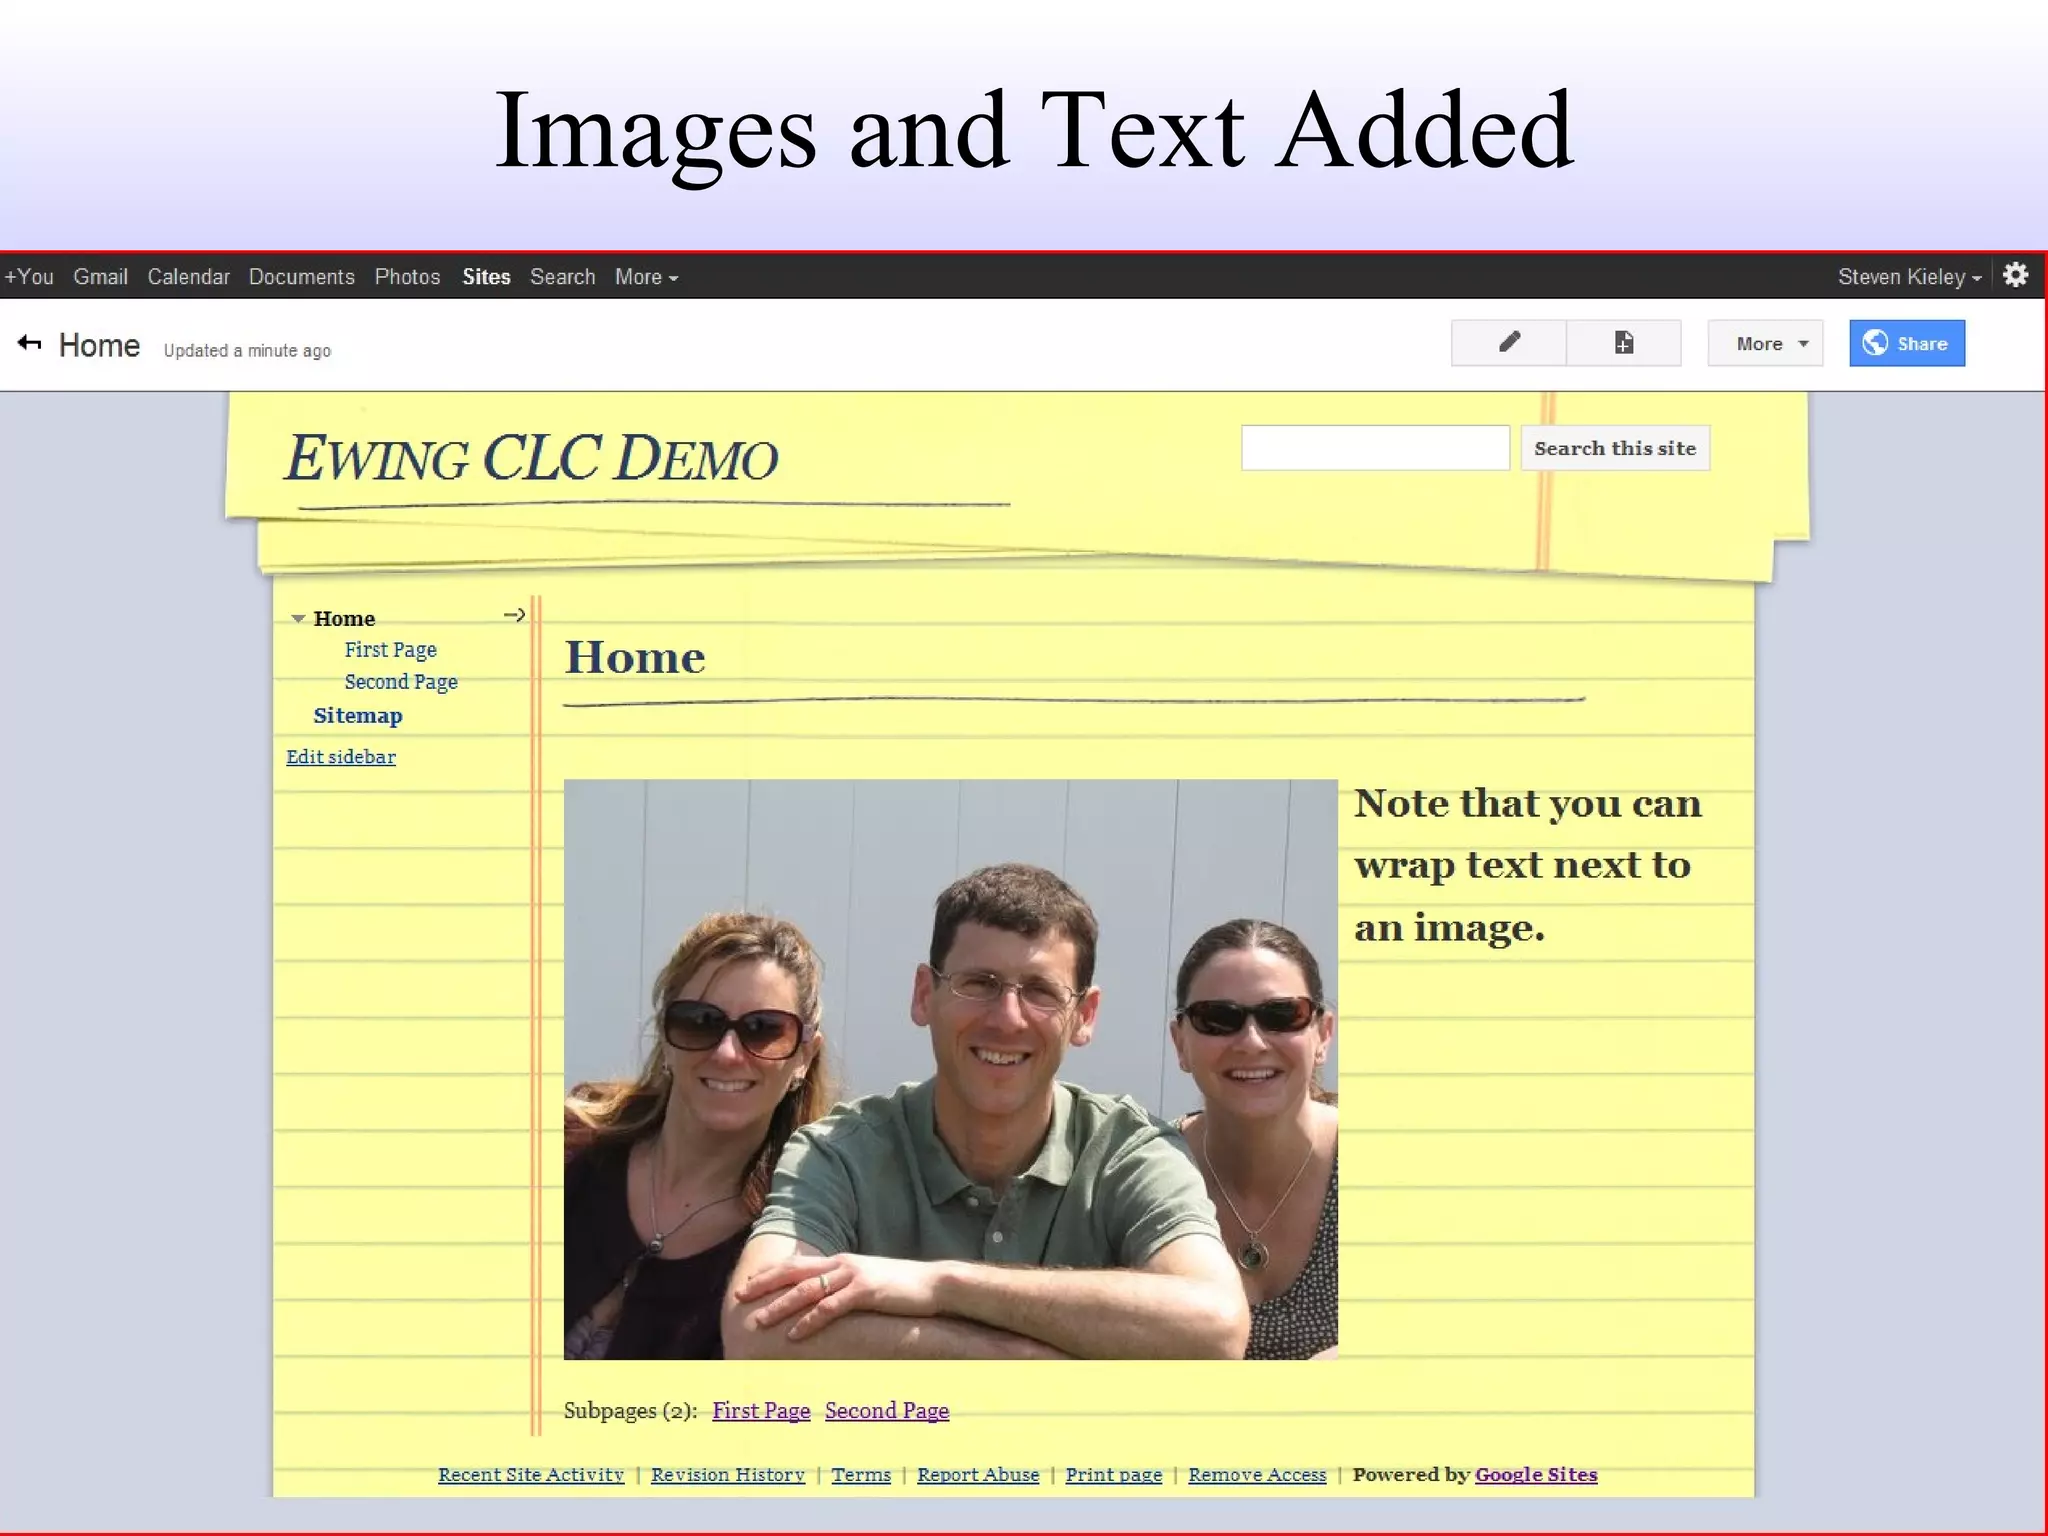The height and width of the screenshot is (1536, 2048).
Task: Click the new page document icon
Action: (x=1624, y=343)
